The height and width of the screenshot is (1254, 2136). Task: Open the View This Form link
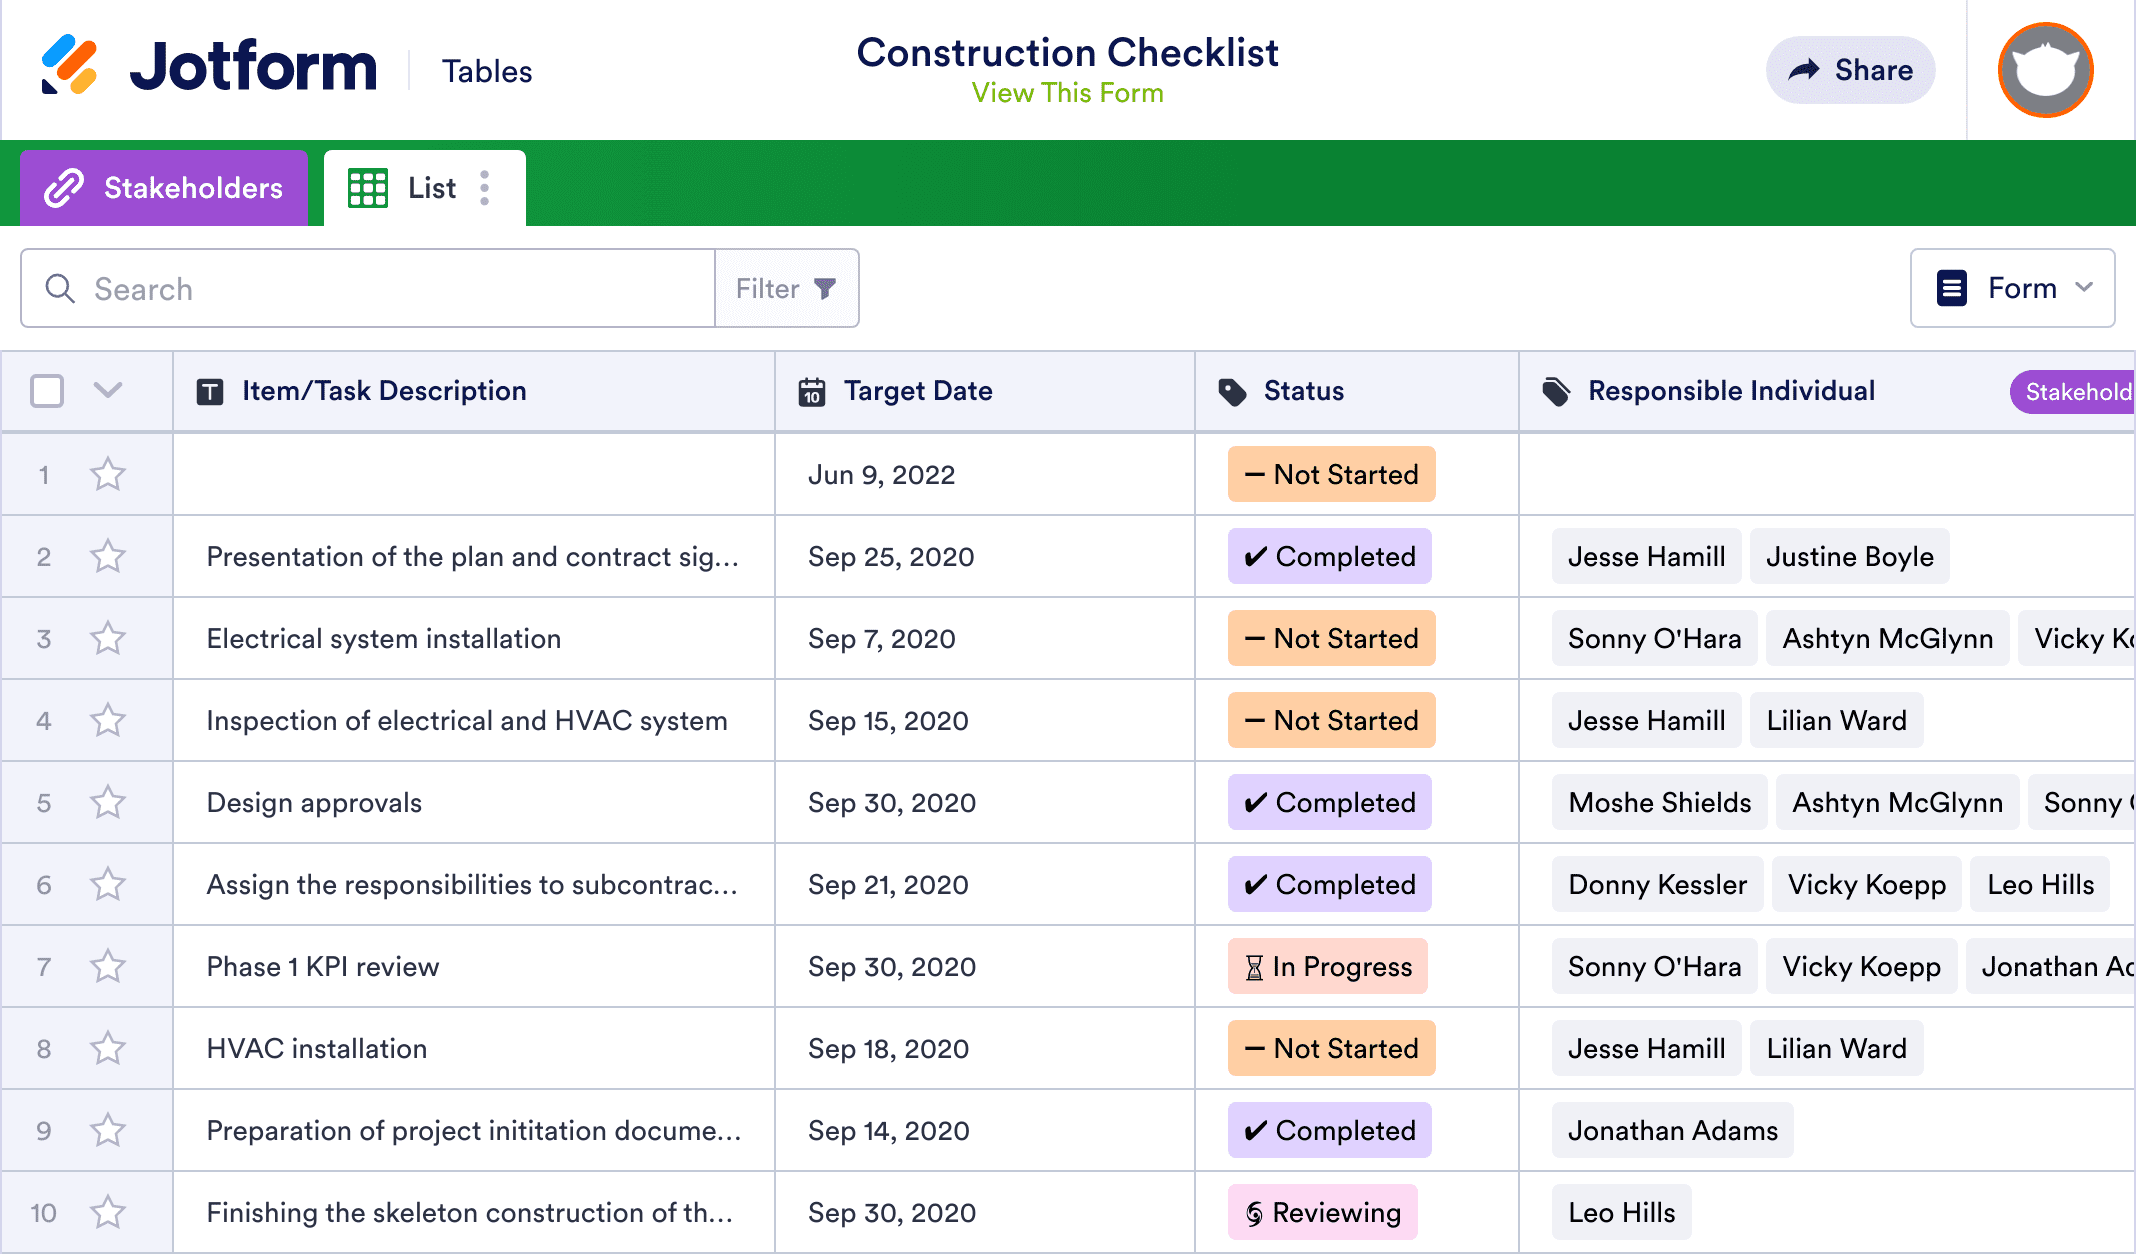[1067, 93]
